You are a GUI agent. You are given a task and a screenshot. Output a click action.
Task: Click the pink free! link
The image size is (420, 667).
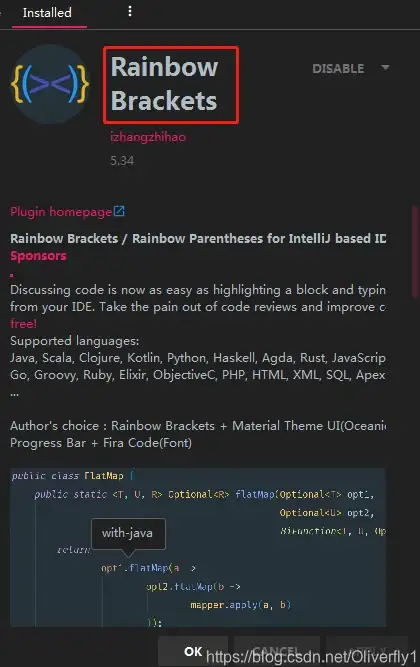(x=23, y=324)
